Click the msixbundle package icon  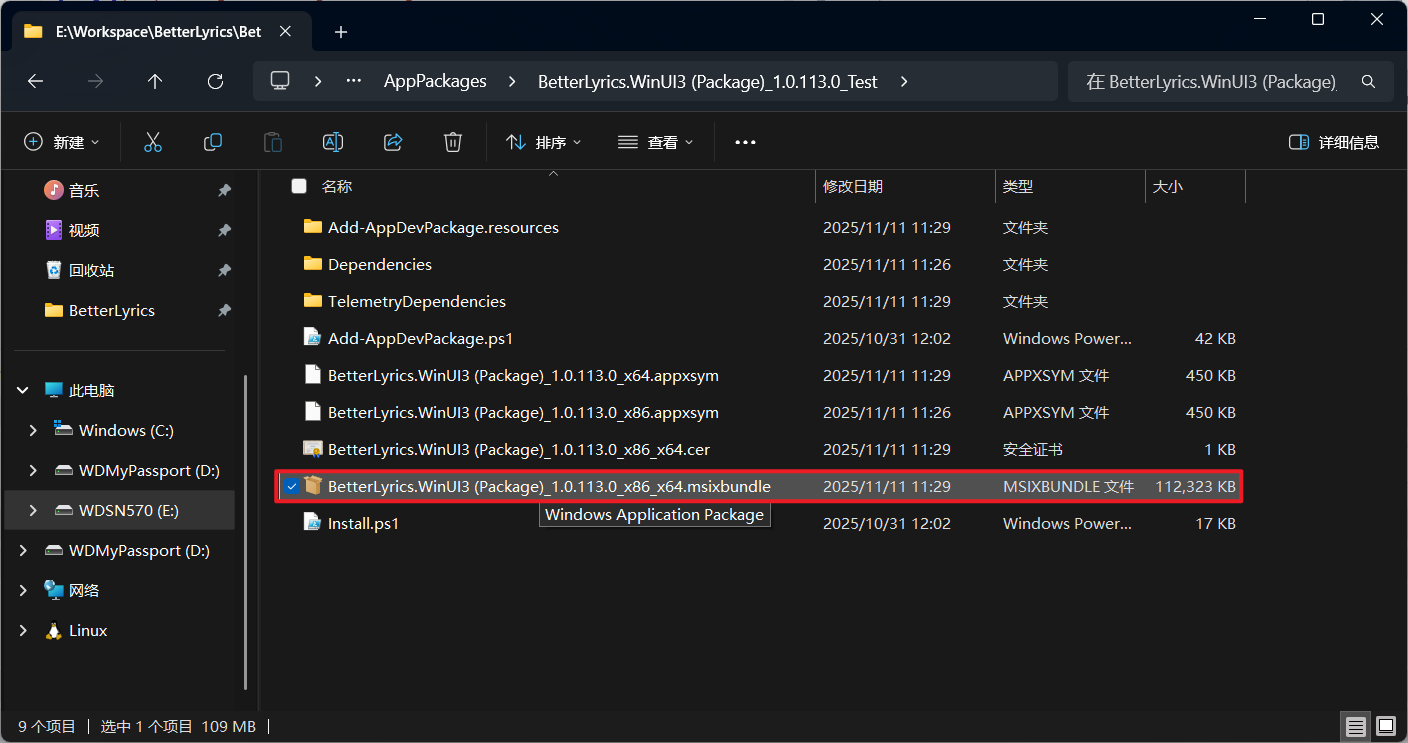[313, 486]
